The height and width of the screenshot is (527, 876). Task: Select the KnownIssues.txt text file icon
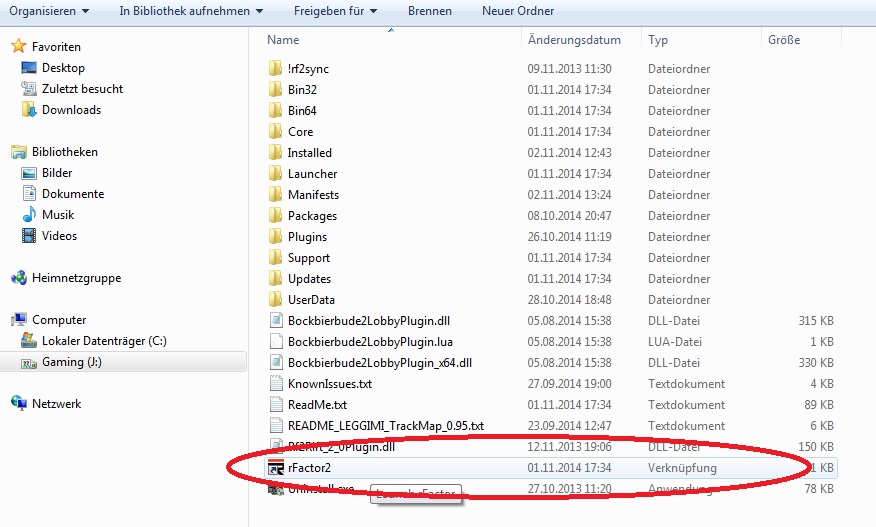[277, 383]
